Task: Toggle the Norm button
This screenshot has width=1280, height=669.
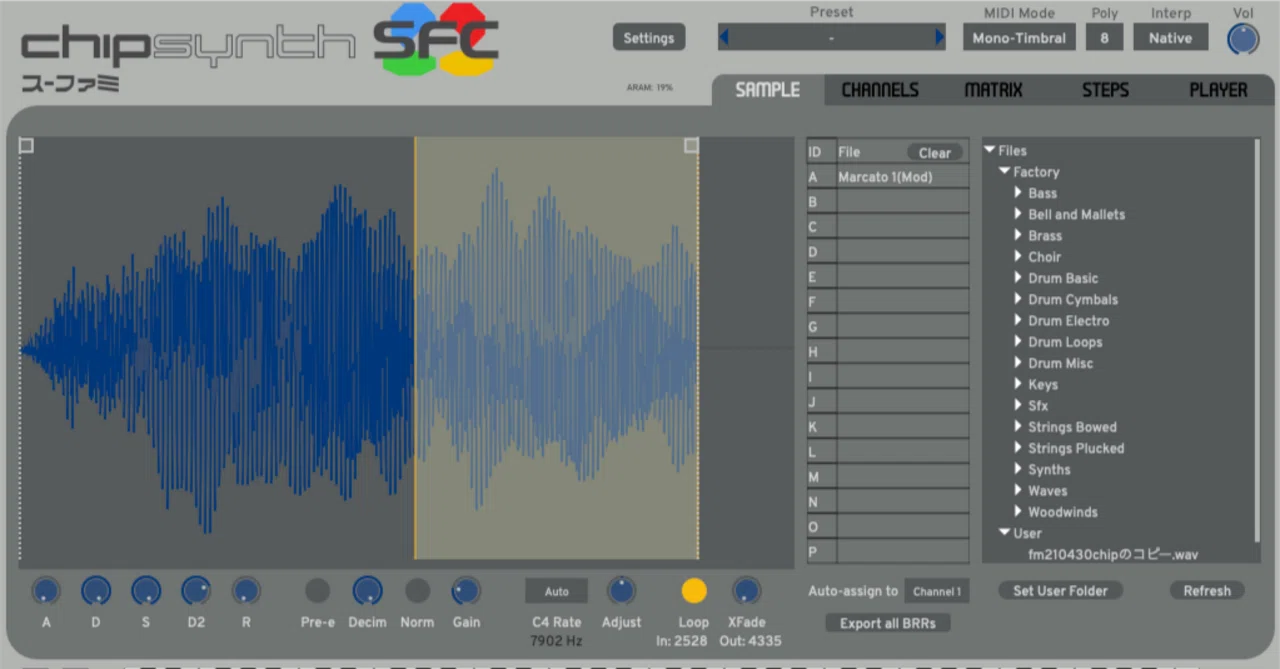Action: point(417,591)
